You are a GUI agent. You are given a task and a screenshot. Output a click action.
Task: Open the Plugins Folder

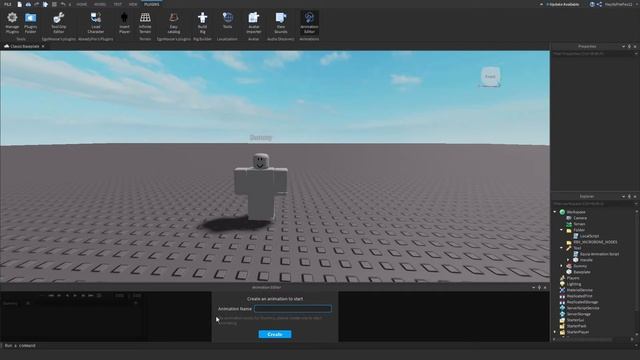(x=31, y=23)
